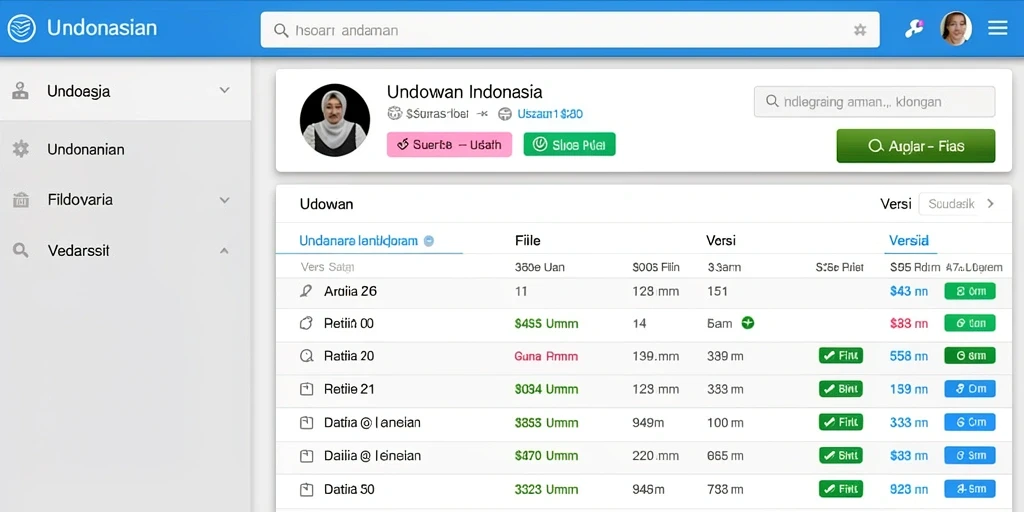Click the Retiie 21 row icon
The width and height of the screenshot is (1024, 512).
(x=306, y=389)
